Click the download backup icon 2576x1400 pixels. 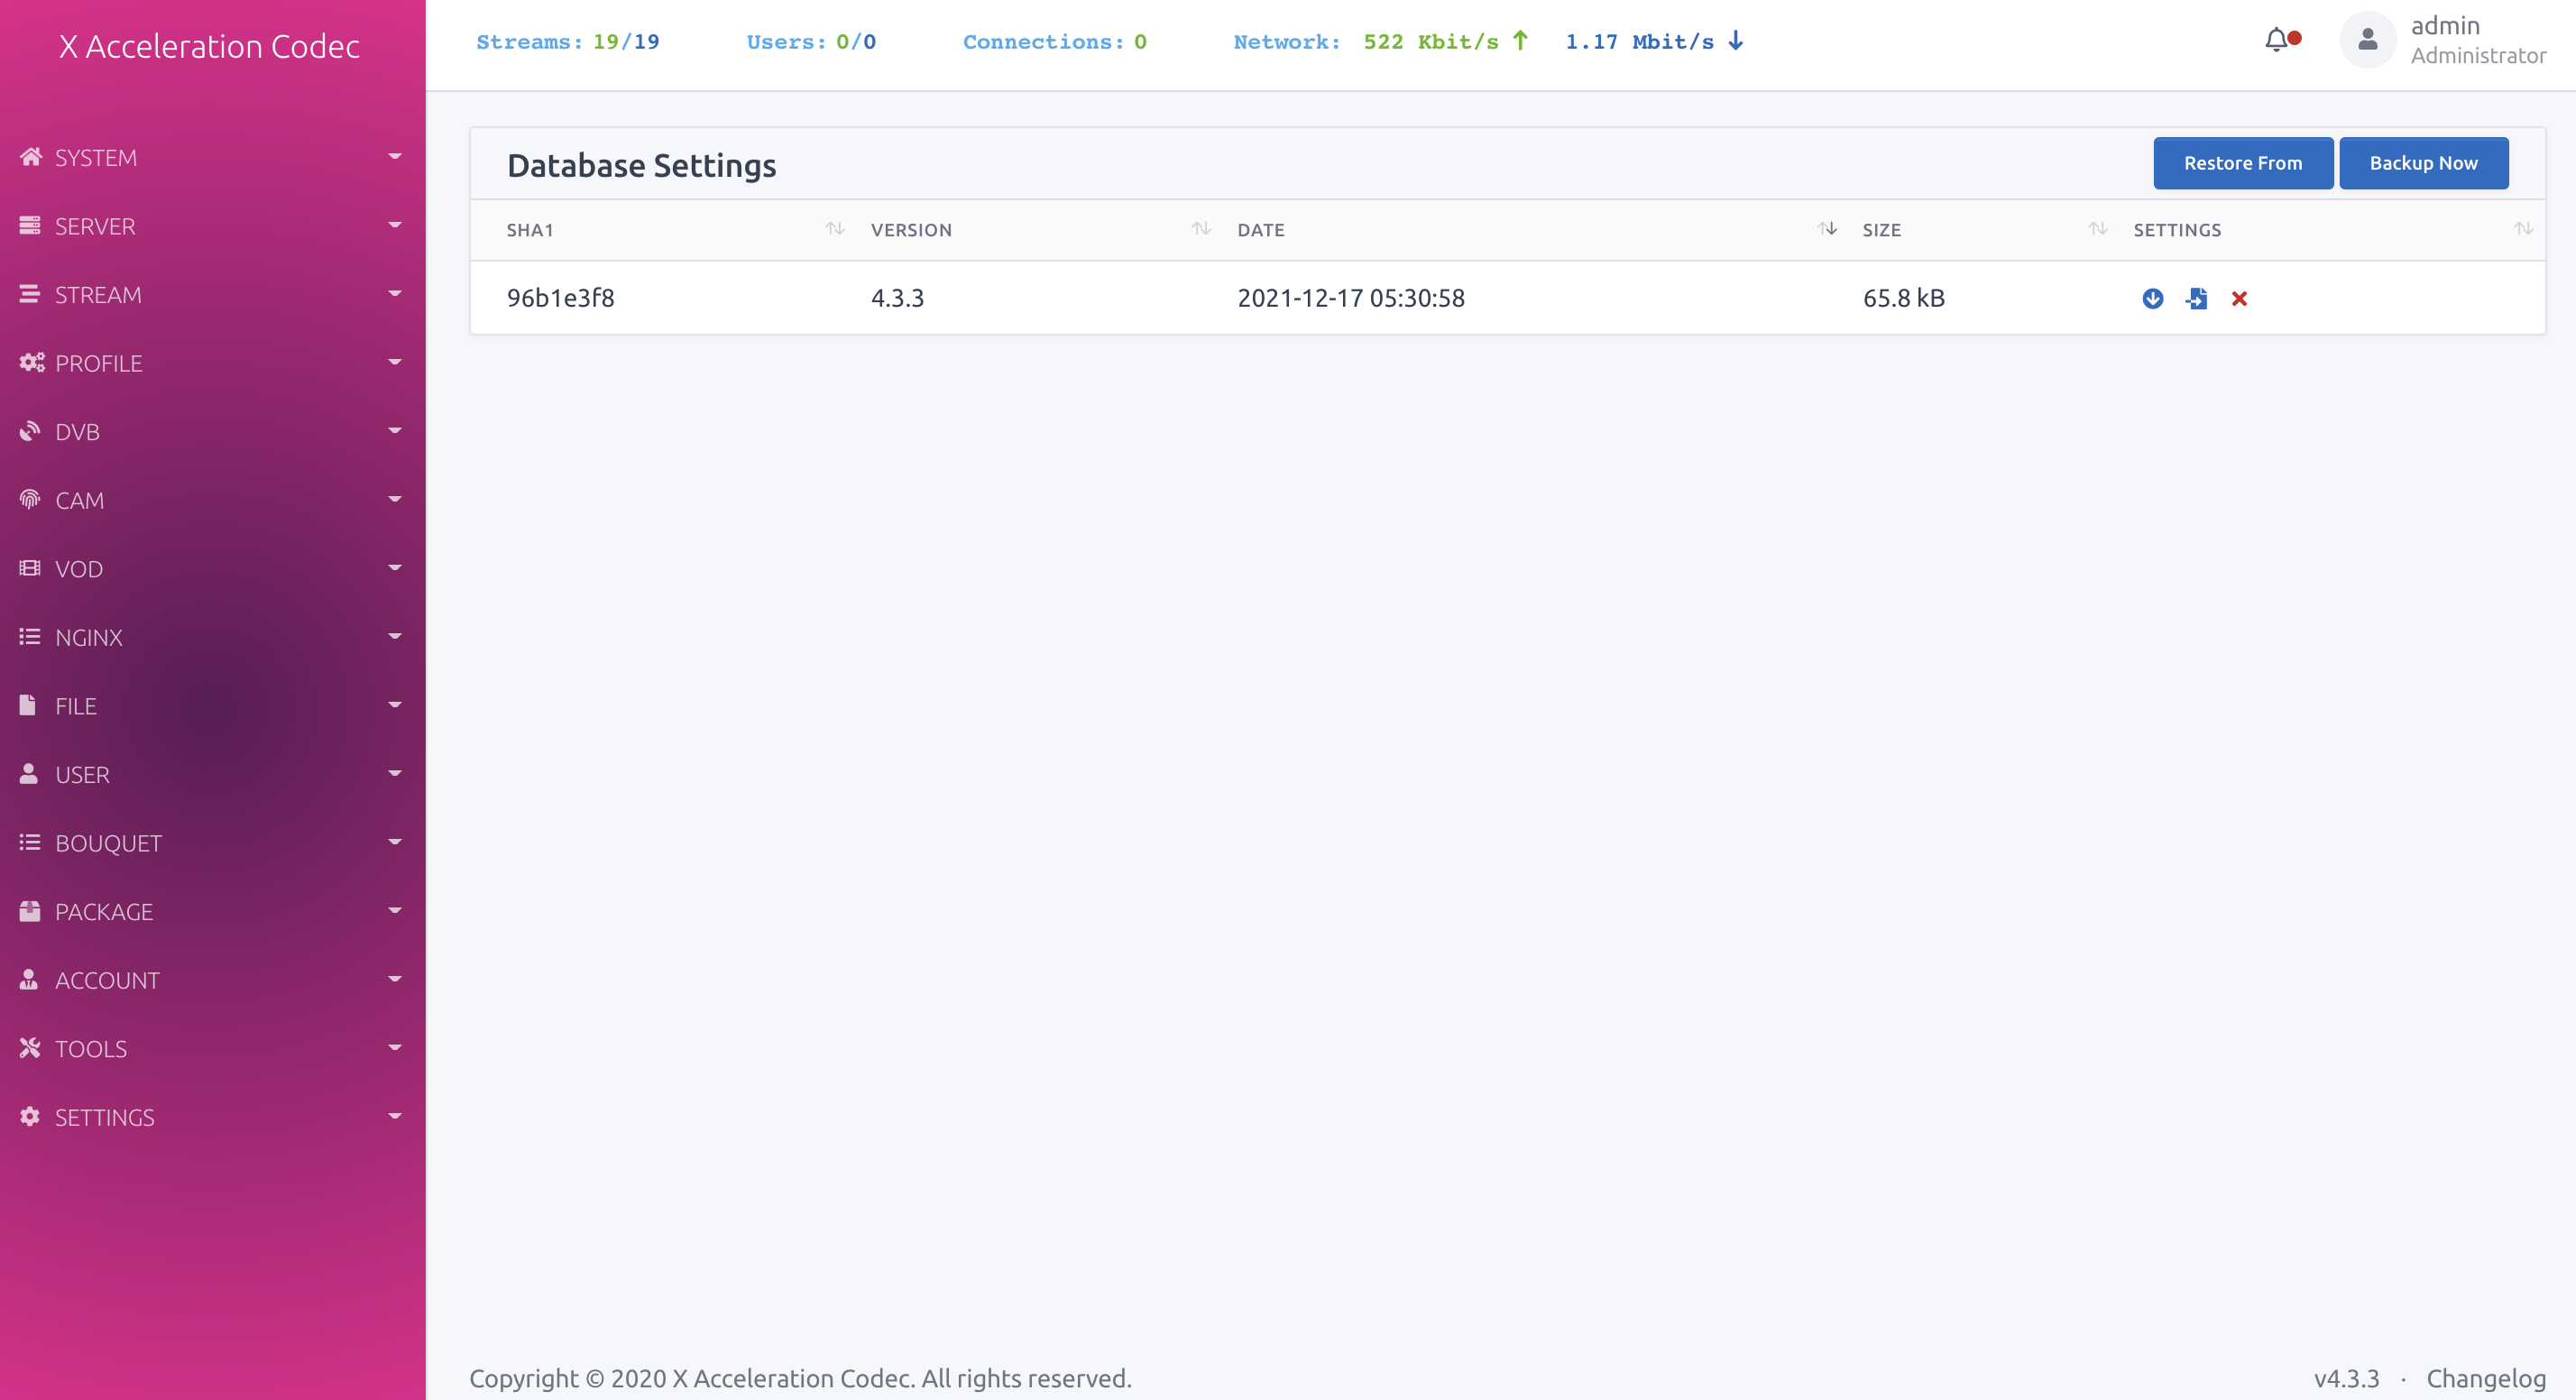click(2152, 298)
